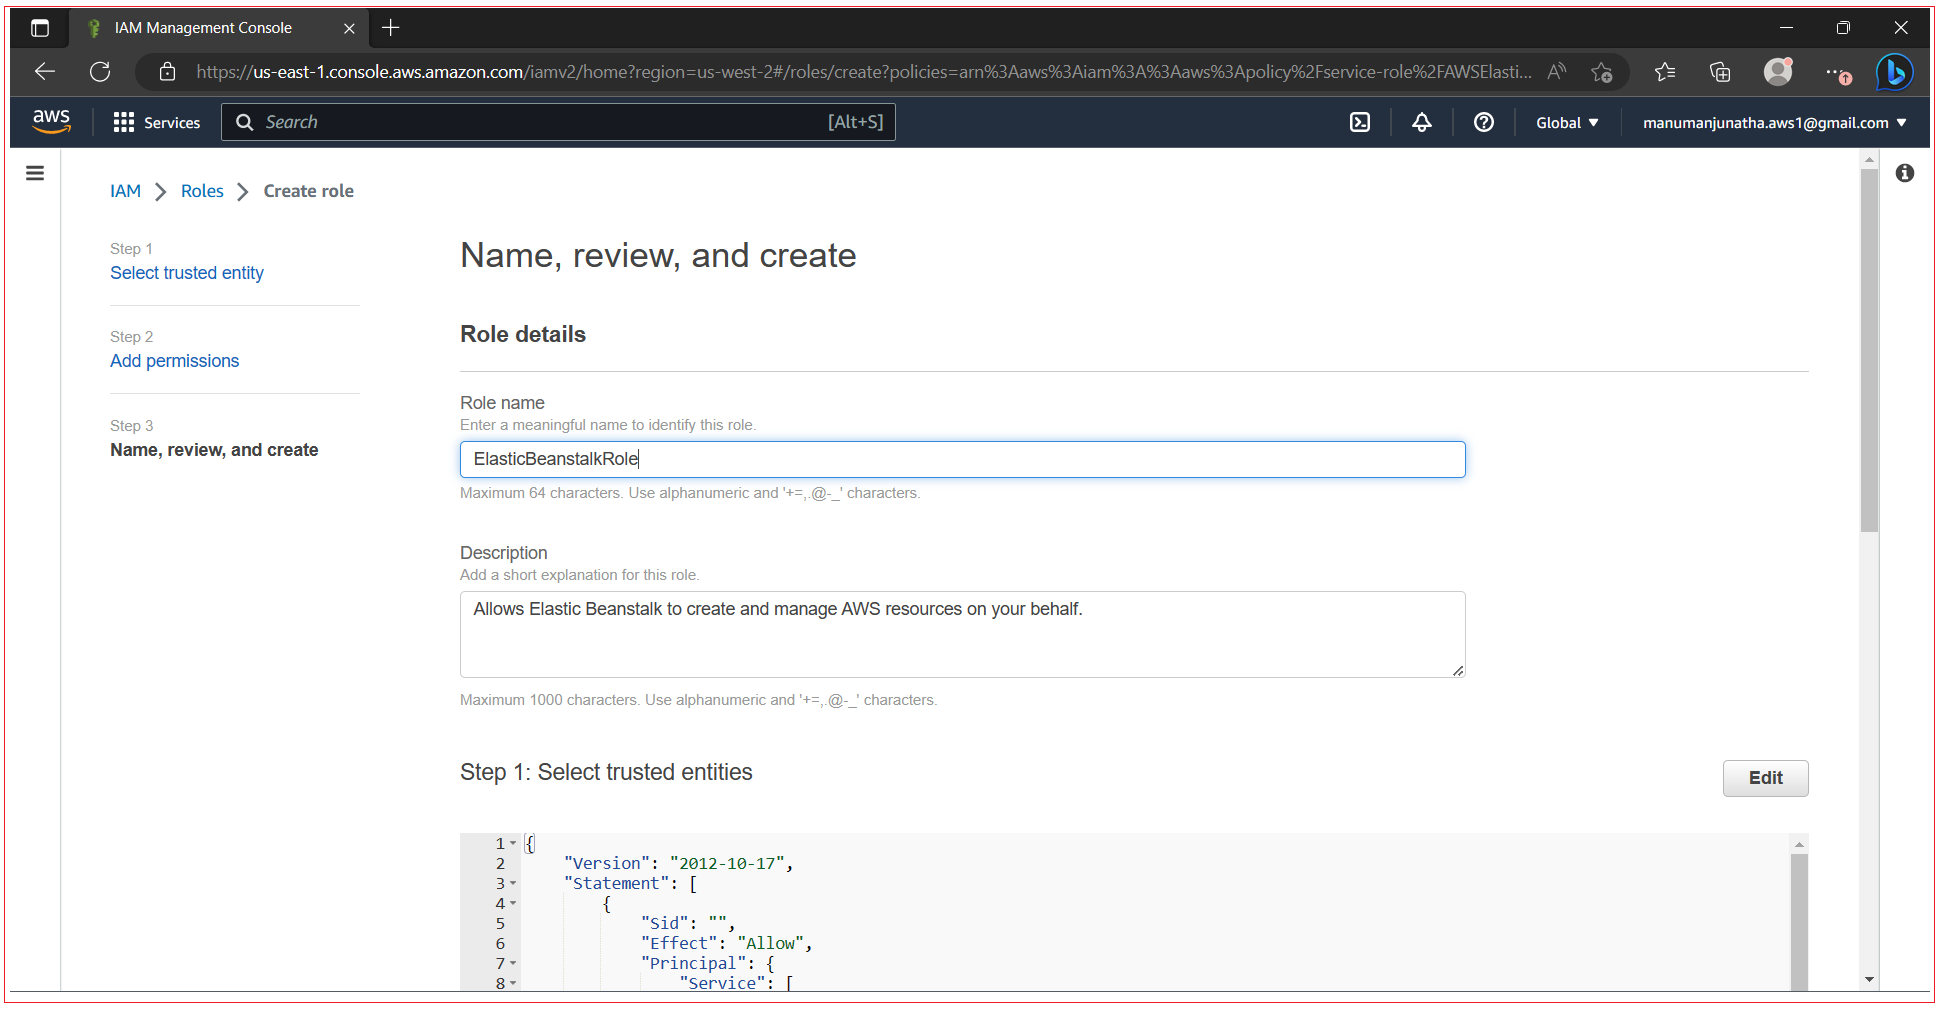
Task: Refresh the browser page
Action: (100, 72)
